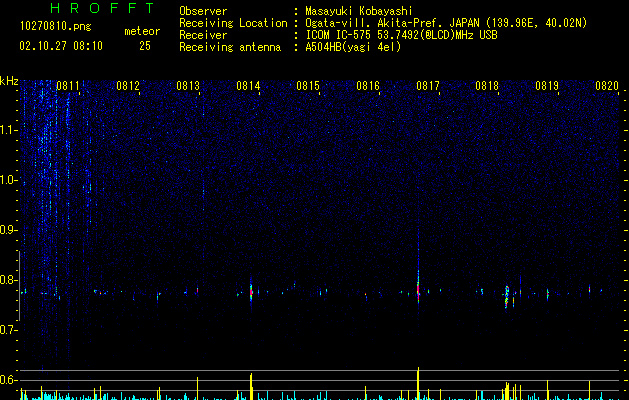Click the 0819 time marker
This screenshot has width=629, height=400.
tap(547, 86)
